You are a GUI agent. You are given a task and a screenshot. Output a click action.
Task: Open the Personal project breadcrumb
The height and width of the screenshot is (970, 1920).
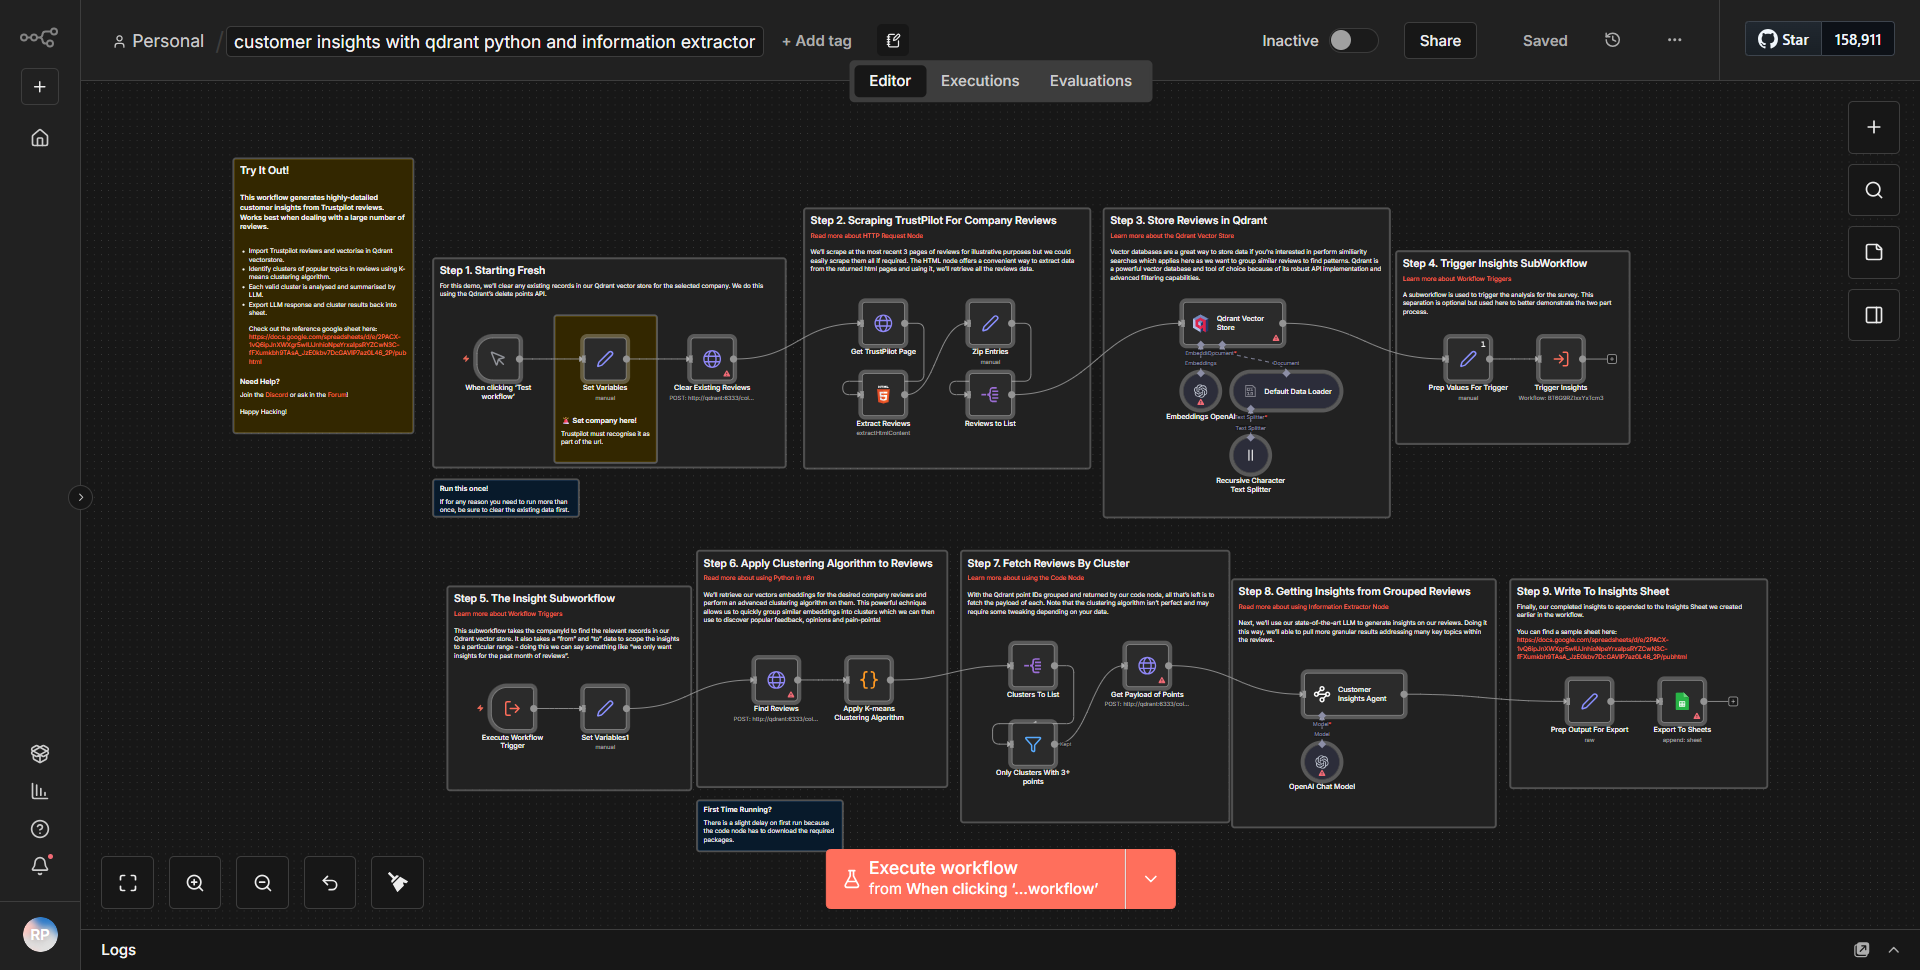click(x=158, y=41)
